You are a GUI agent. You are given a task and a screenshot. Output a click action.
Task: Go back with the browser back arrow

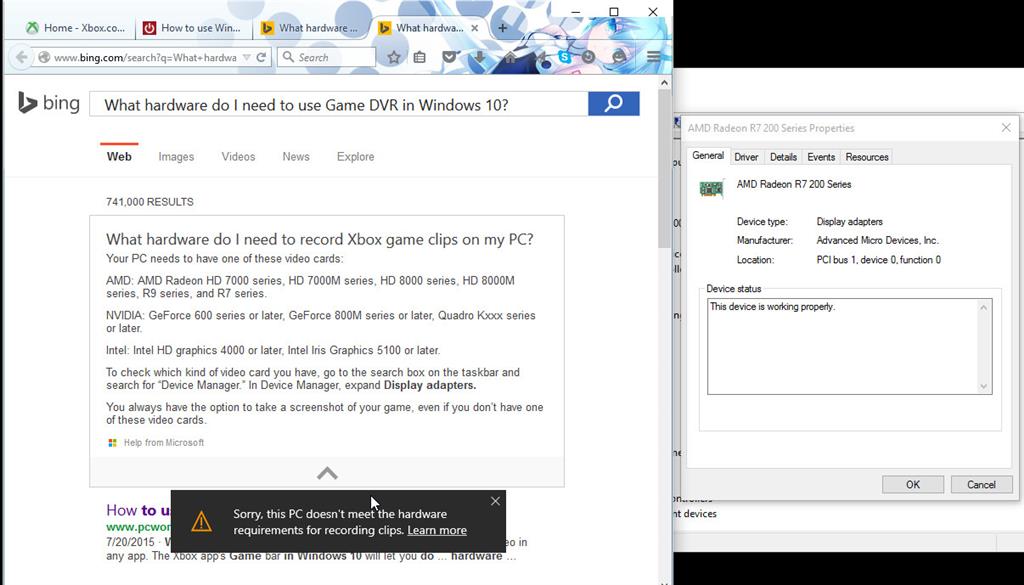tap(21, 57)
